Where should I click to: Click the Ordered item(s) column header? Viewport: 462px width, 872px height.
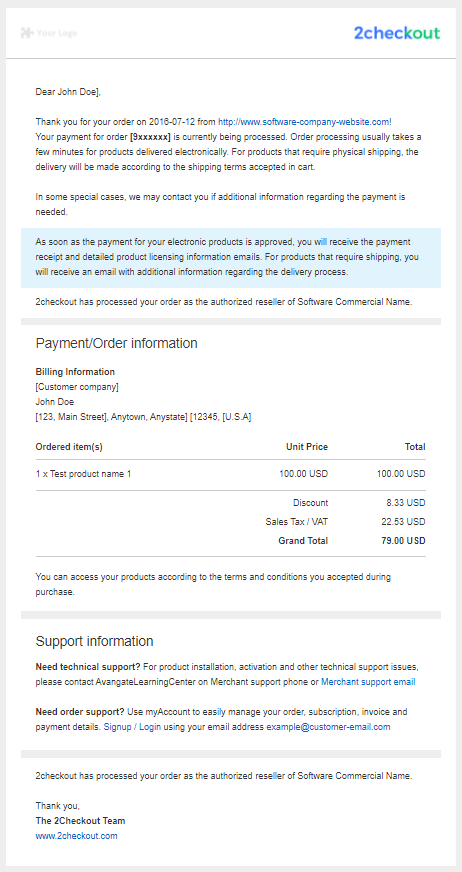click(69, 447)
